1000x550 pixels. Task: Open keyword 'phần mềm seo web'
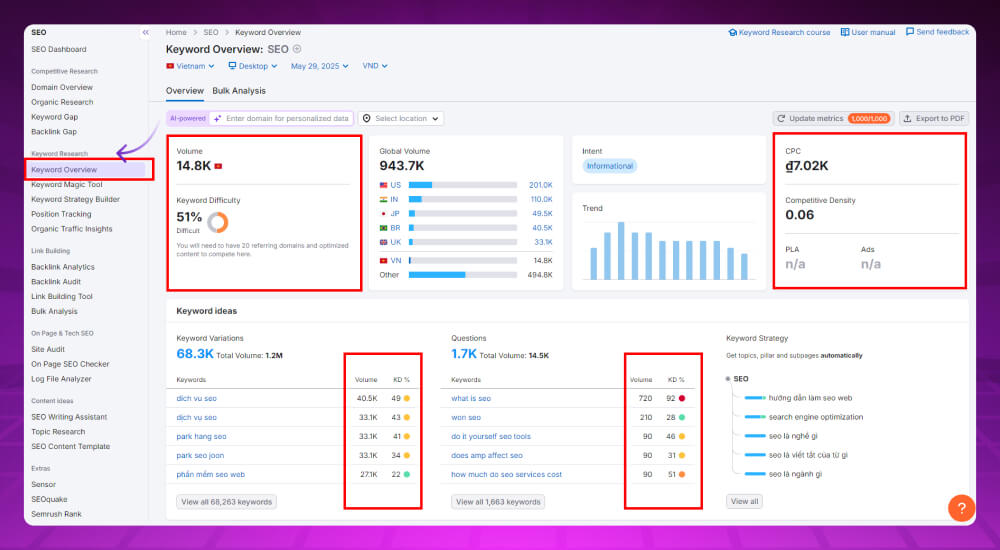coord(210,474)
